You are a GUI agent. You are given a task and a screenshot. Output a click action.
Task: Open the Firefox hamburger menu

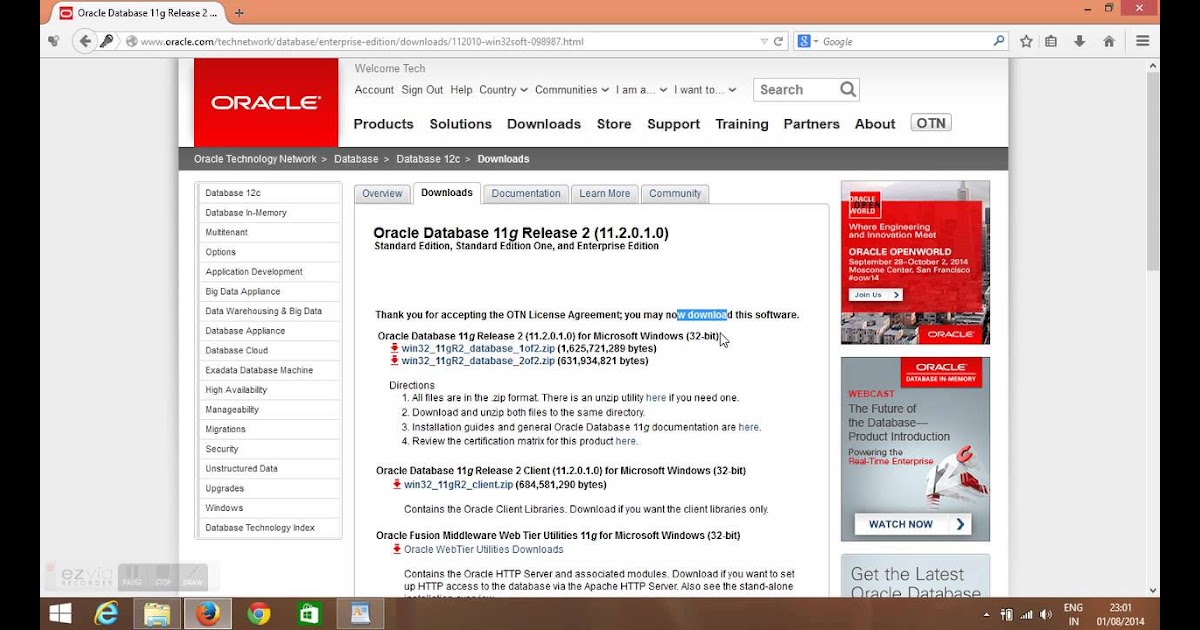point(1143,41)
